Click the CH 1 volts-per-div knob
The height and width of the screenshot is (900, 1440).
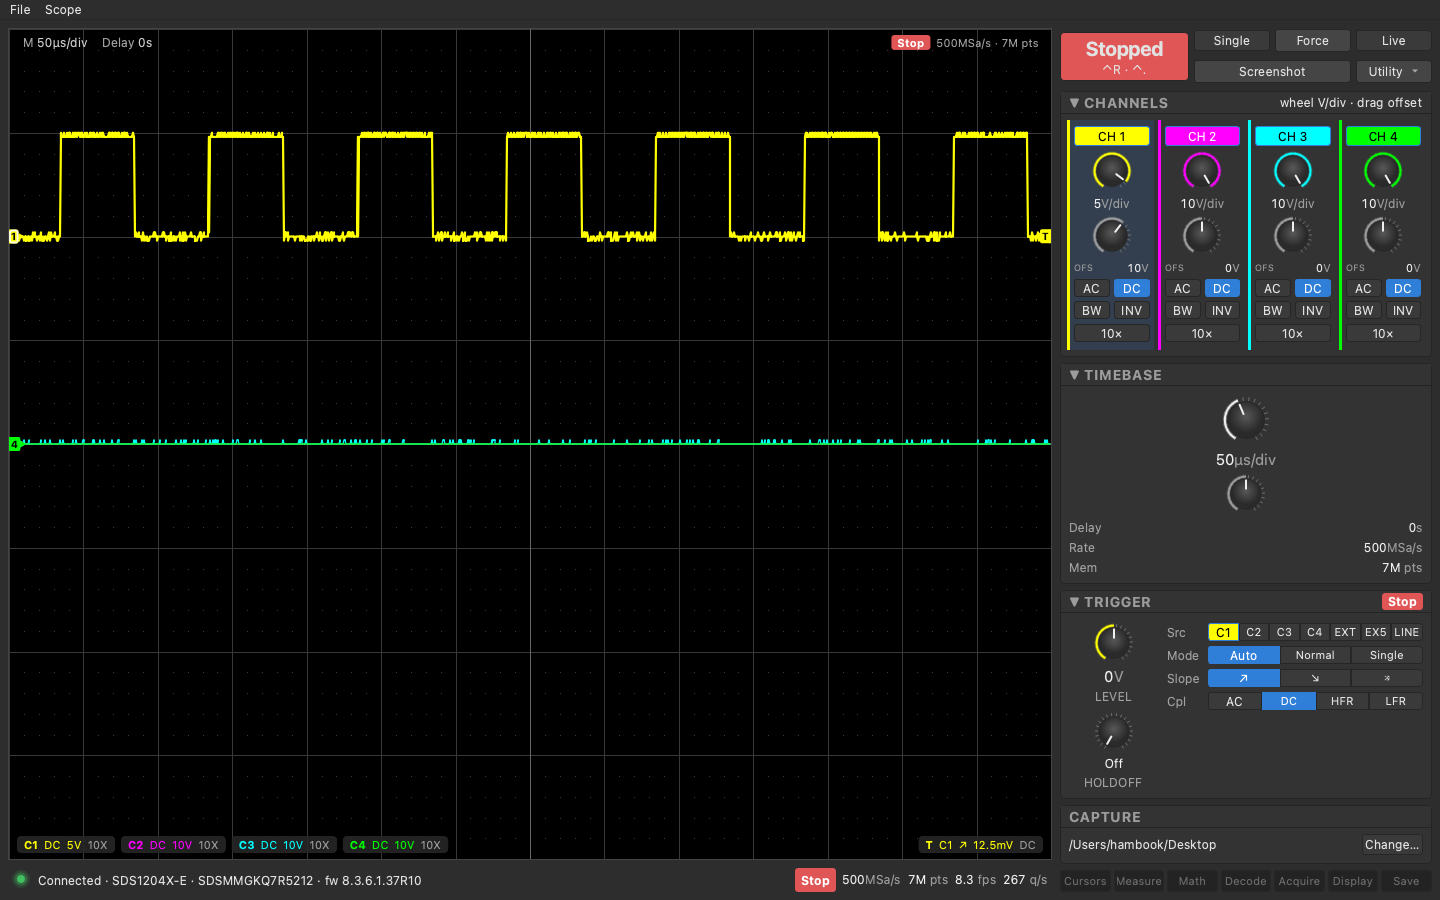click(1111, 171)
